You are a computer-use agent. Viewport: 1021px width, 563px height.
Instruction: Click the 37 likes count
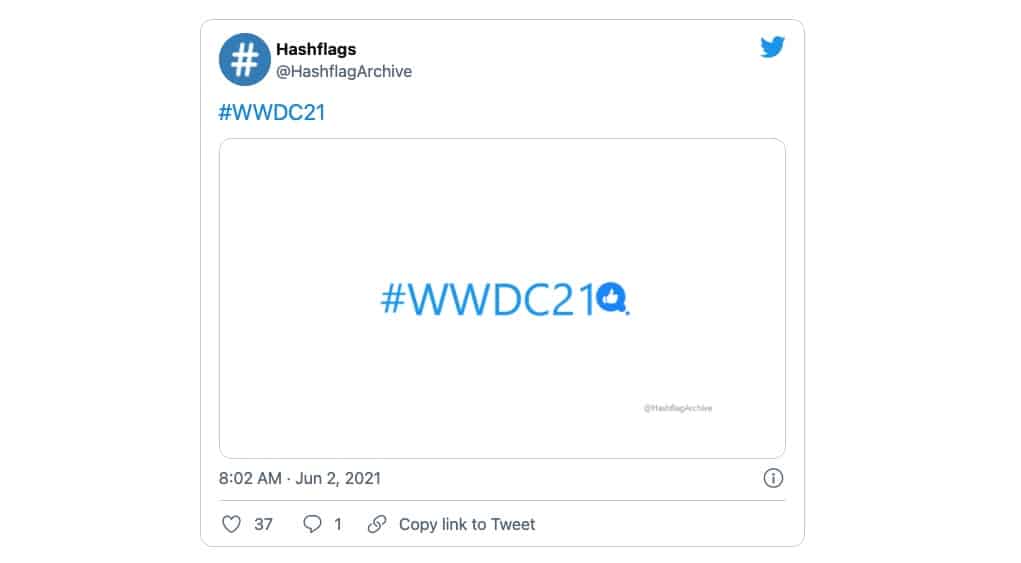click(263, 525)
